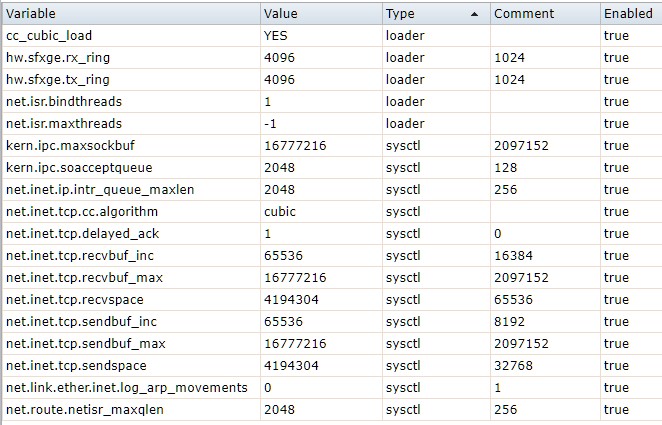Select the hw.sfxge.rx_ring variable
The image size is (662, 425).
pos(57,58)
